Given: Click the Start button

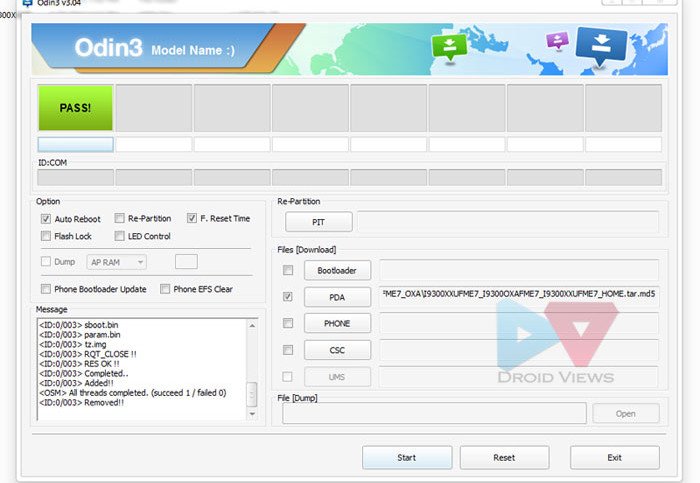Looking at the screenshot, I should point(407,458).
